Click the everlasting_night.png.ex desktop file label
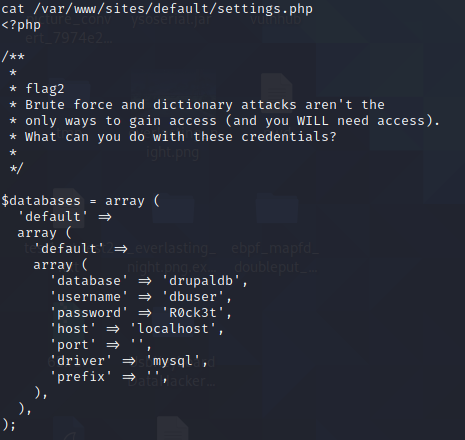 click(172, 258)
